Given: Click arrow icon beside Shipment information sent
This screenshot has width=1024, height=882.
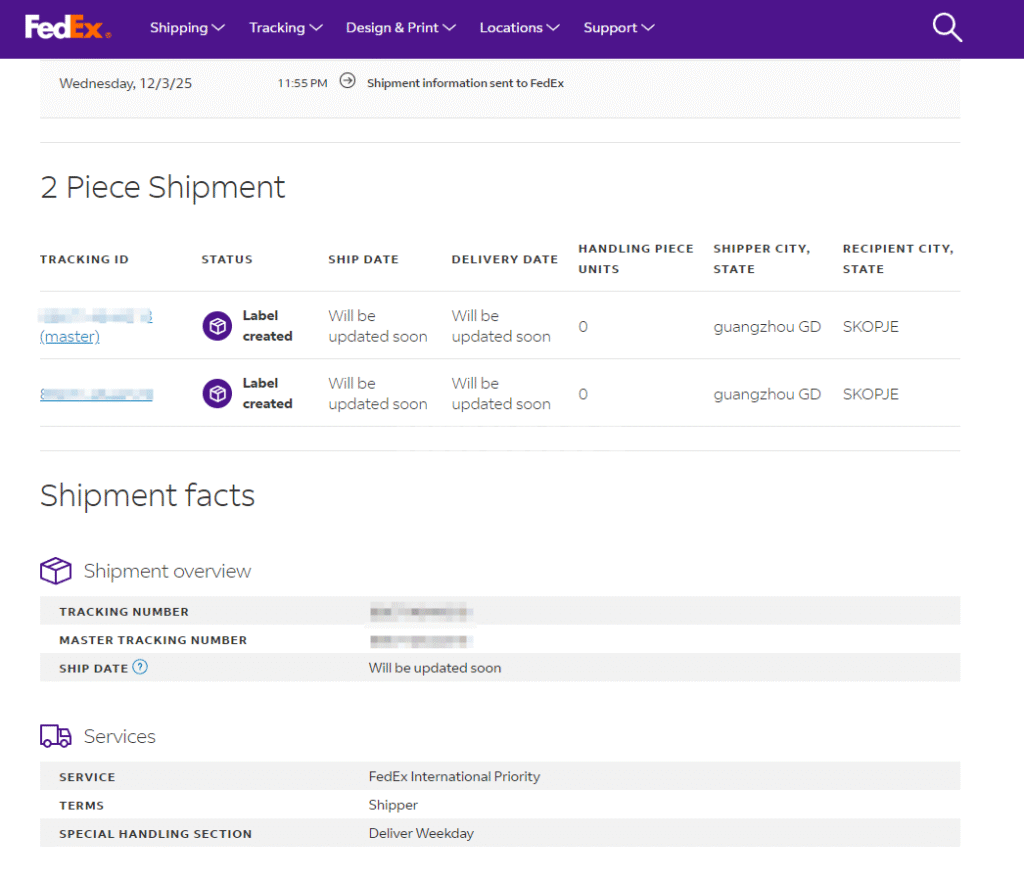Looking at the screenshot, I should 347,82.
